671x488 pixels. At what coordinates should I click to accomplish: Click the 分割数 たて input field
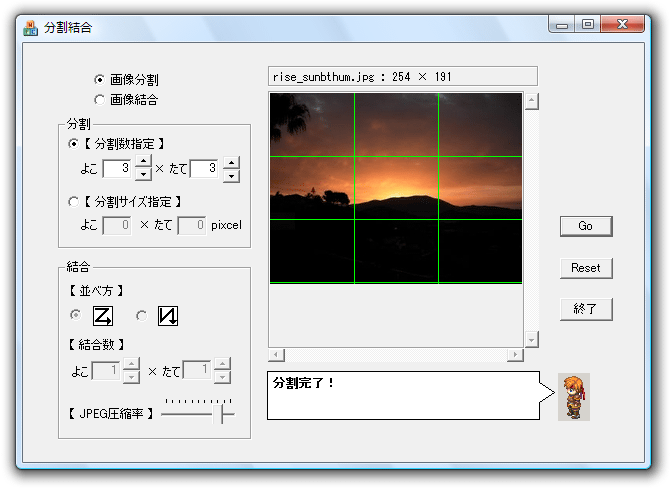tap(204, 168)
